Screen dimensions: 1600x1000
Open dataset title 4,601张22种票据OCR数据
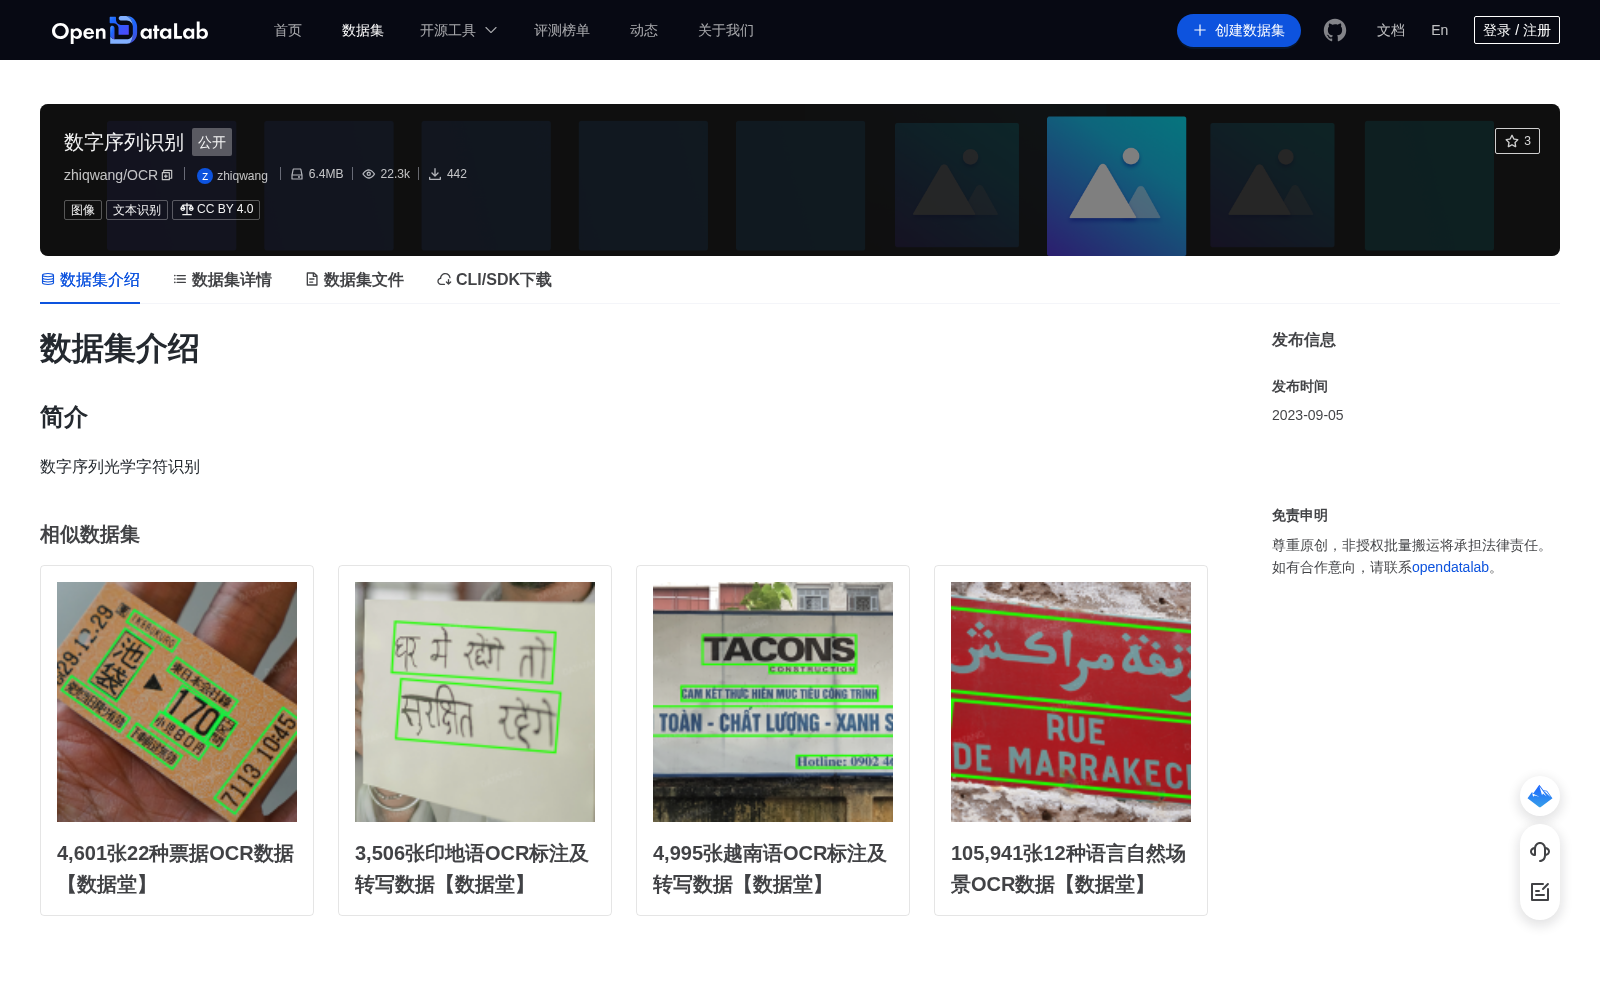click(x=176, y=869)
